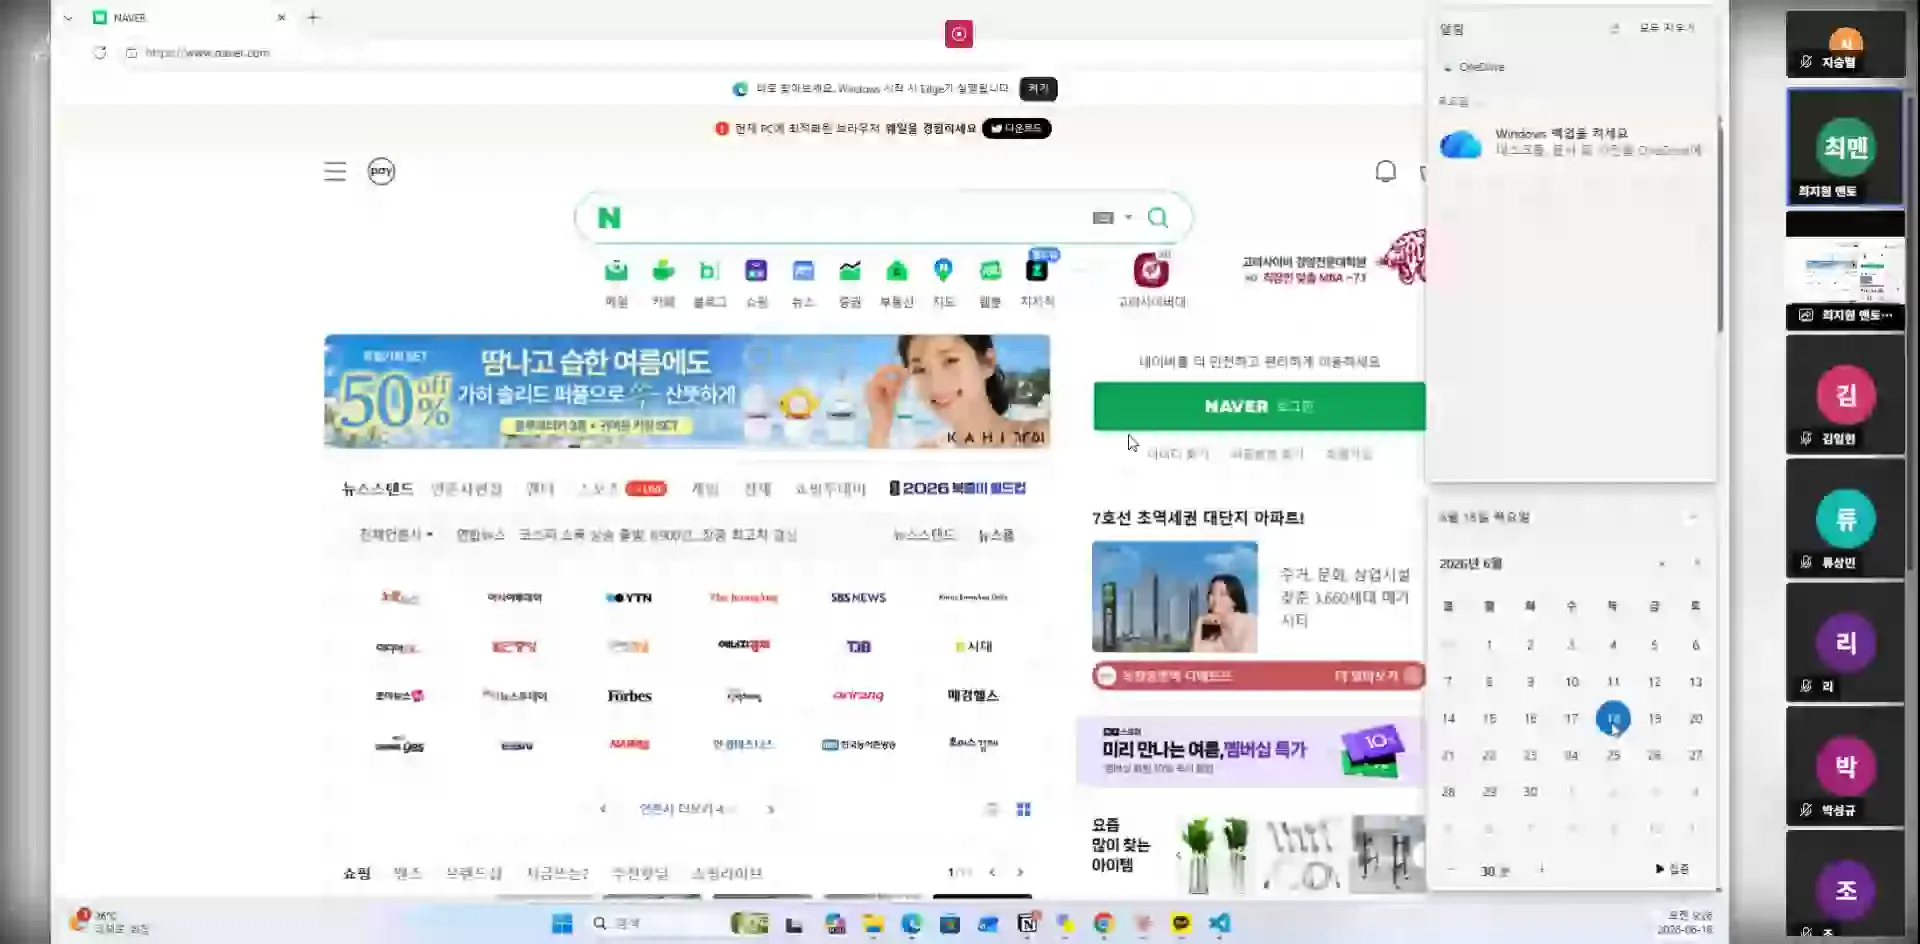
Task: Show previous shopping page
Action: (x=992, y=872)
